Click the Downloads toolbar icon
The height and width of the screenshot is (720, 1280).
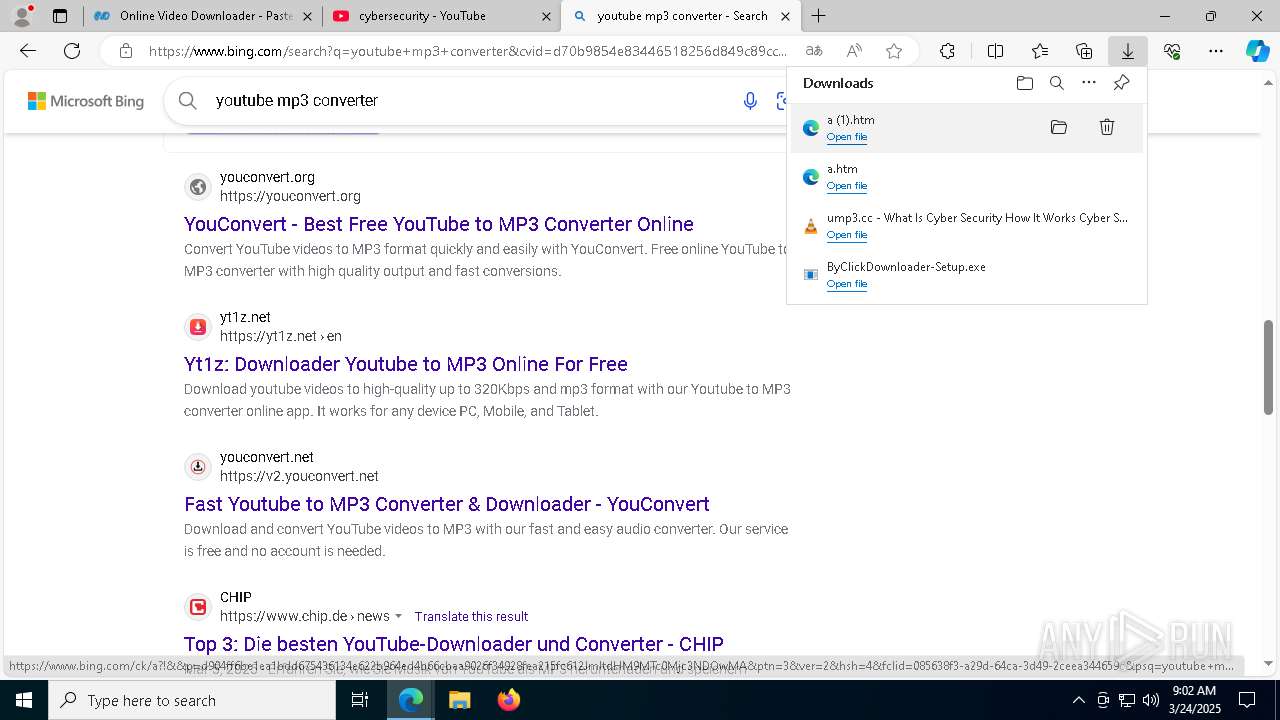tap(1128, 51)
